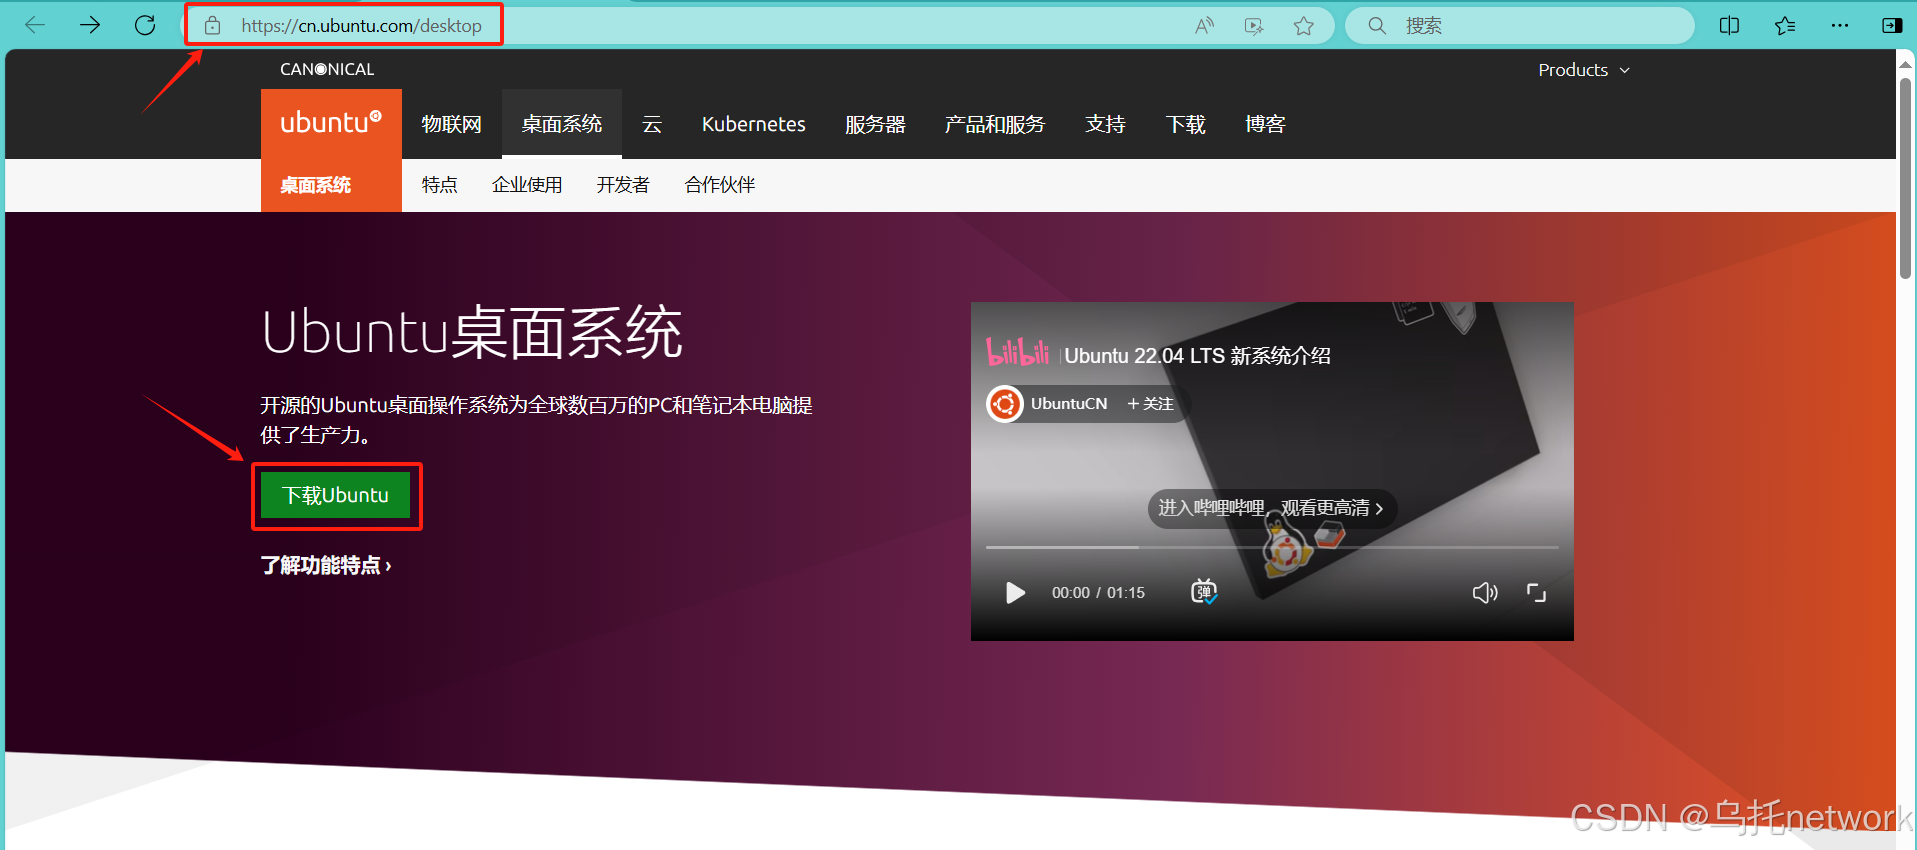Play the Ubuntu 22.04 video
The image size is (1917, 850).
(1015, 593)
